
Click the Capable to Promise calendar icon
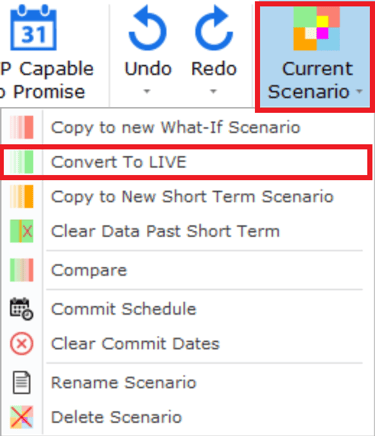click(x=33, y=27)
